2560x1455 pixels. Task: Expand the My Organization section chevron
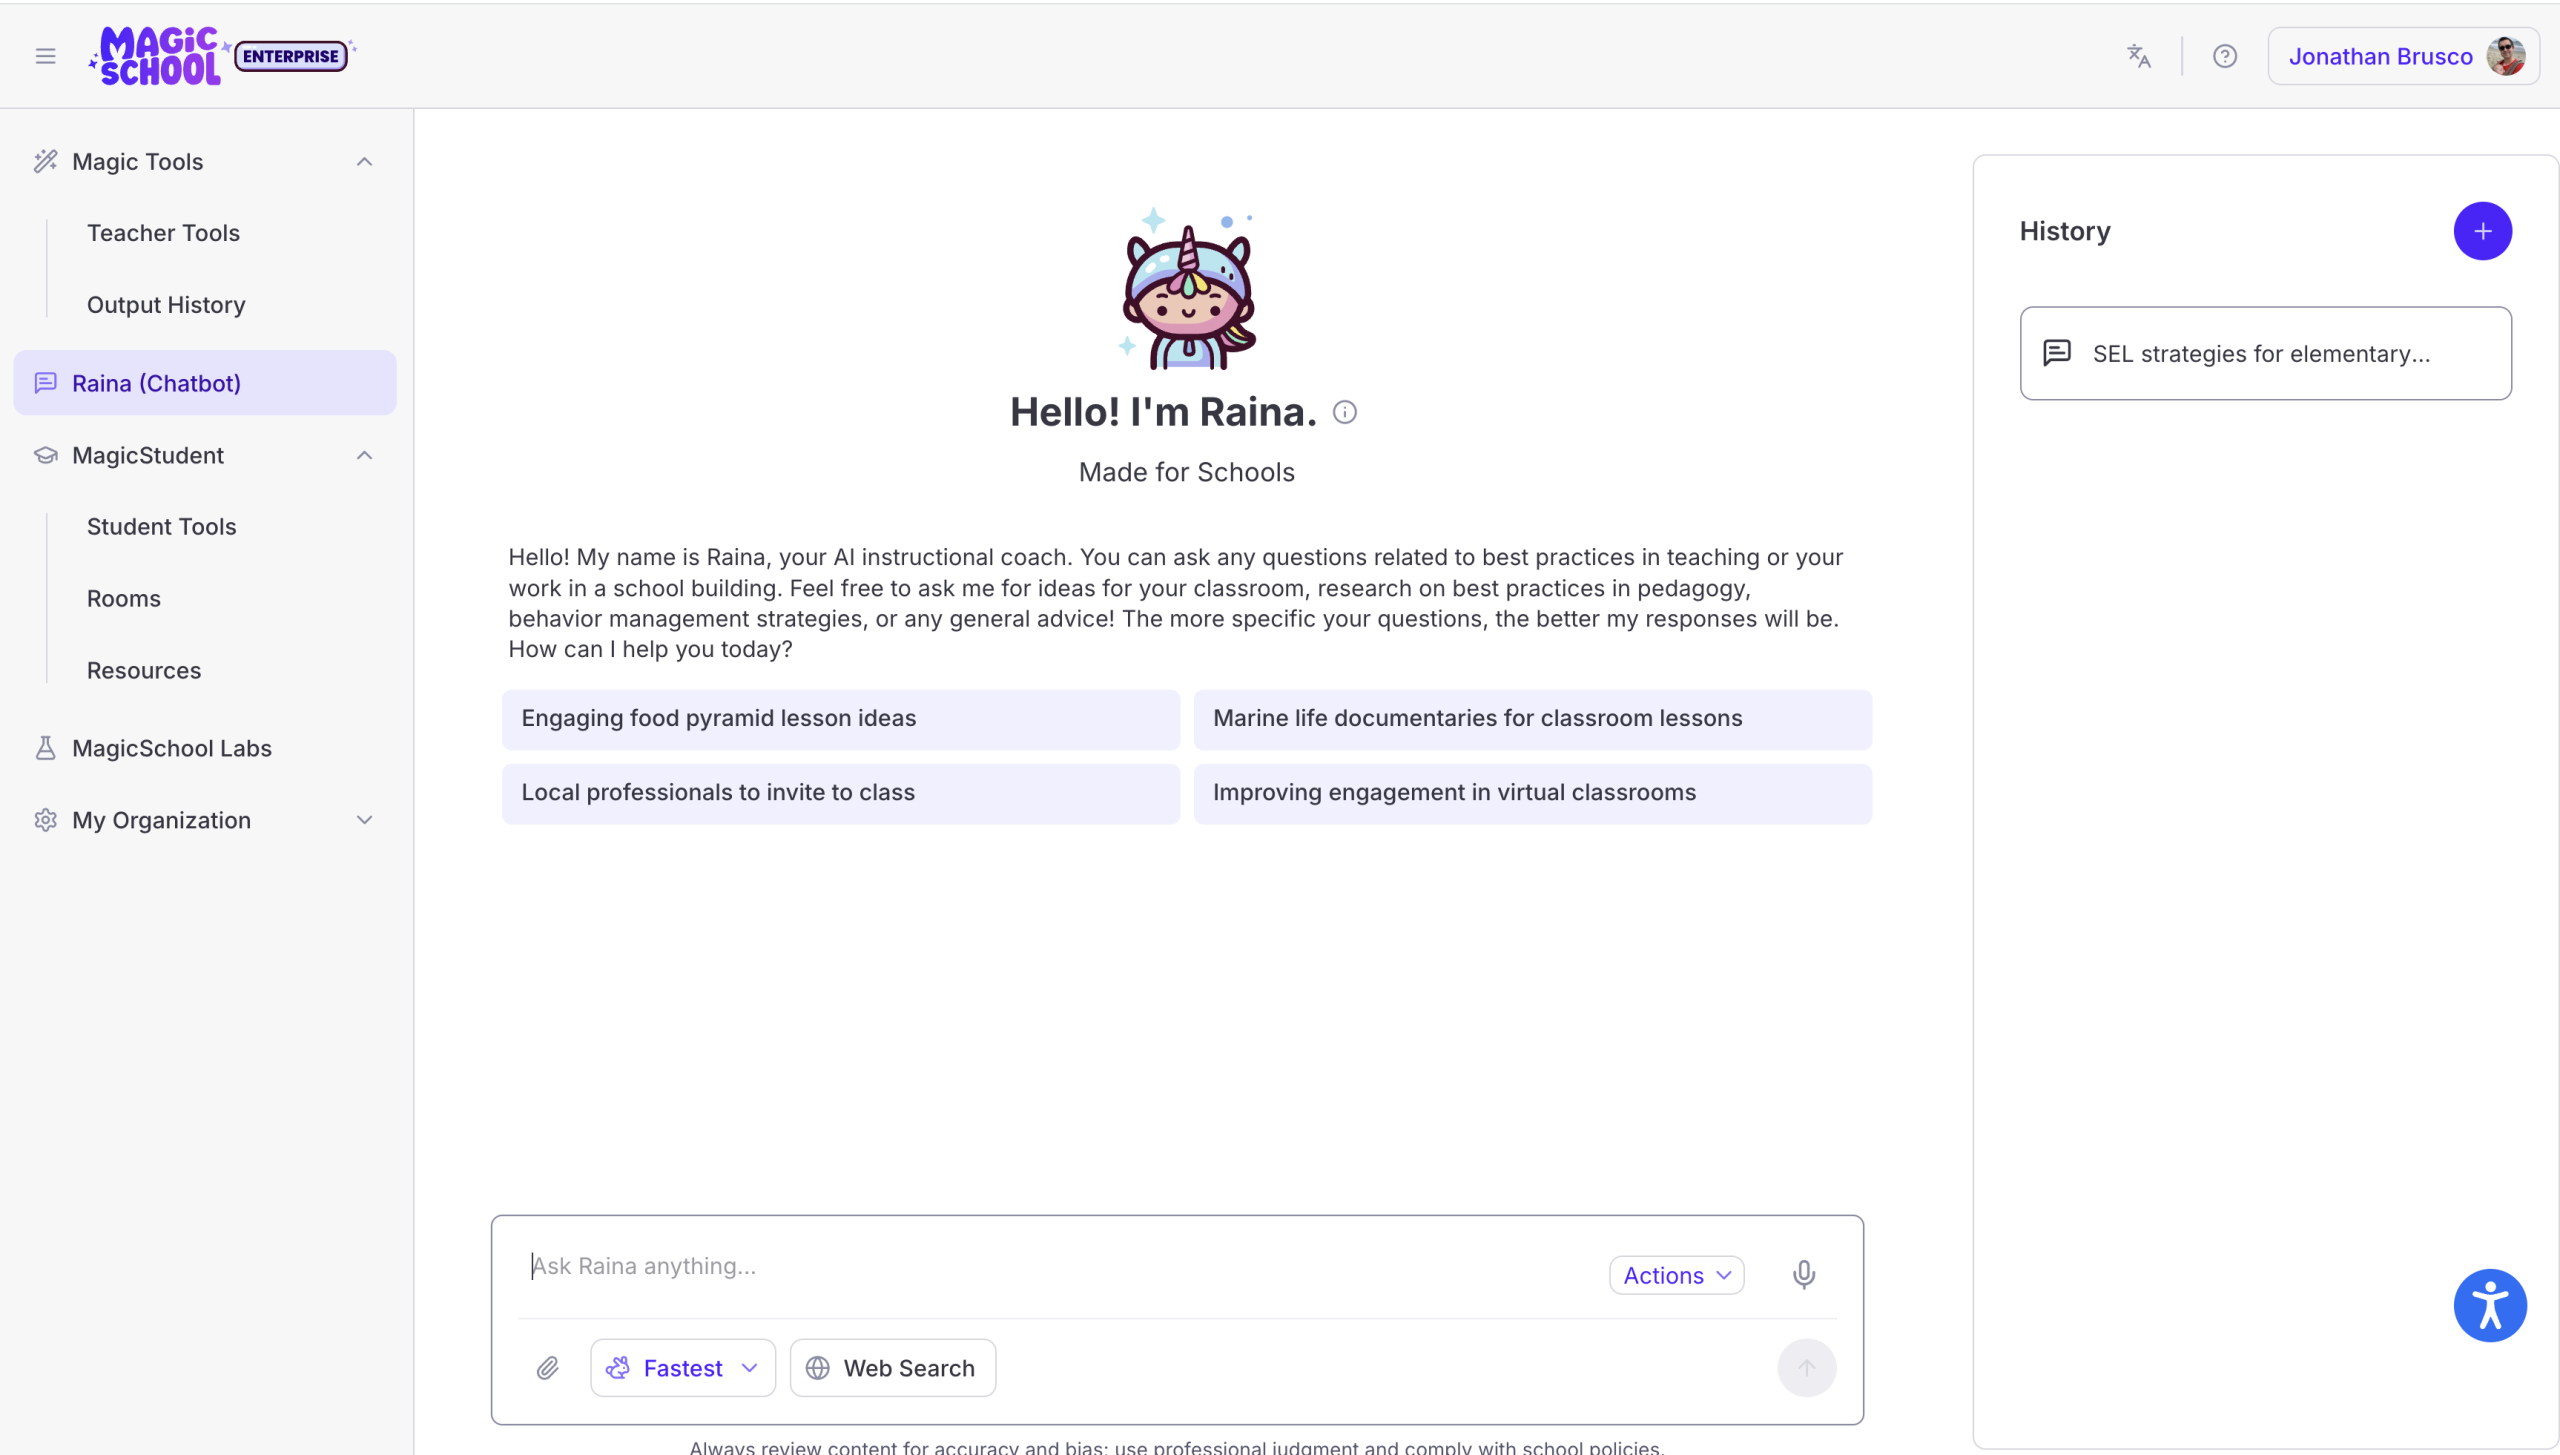pyautogui.click(x=364, y=820)
